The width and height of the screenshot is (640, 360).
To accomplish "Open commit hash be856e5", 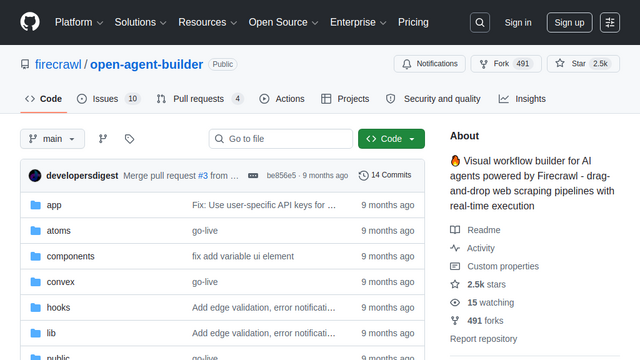I will [281, 176].
